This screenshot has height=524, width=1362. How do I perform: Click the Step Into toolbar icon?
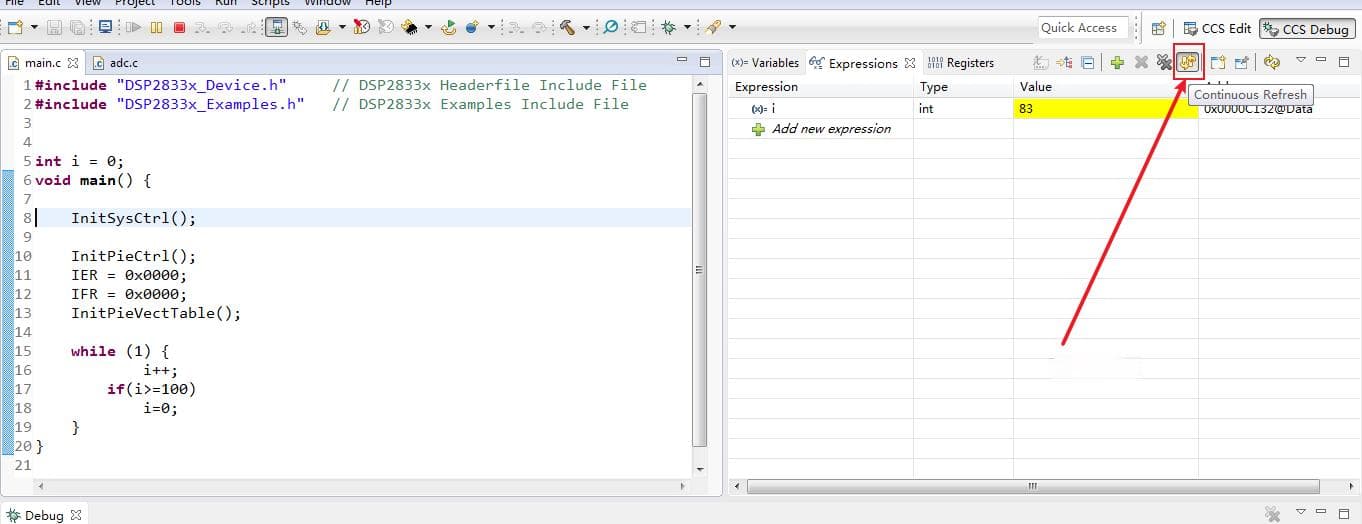click(201, 27)
